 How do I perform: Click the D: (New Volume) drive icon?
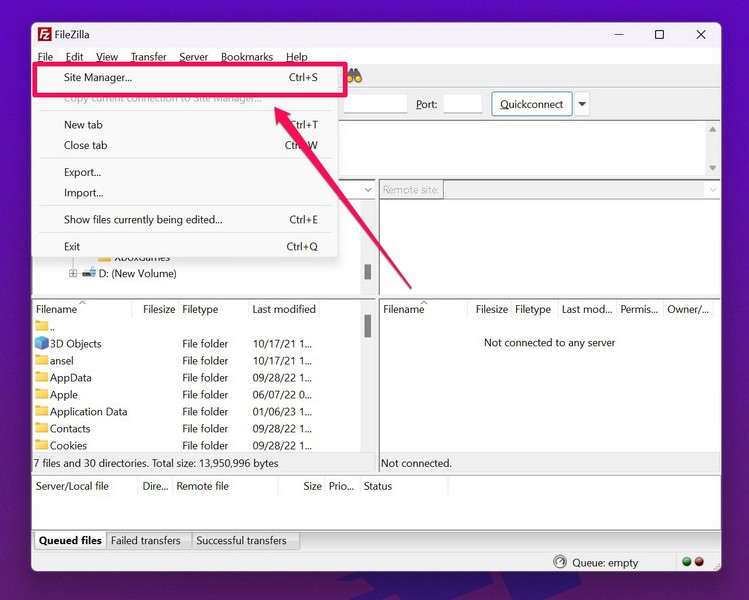pyautogui.click(x=89, y=273)
